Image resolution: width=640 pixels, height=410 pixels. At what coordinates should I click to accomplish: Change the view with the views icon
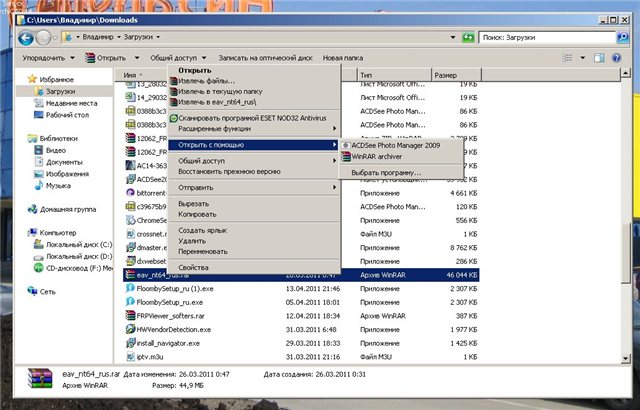[x=568, y=58]
